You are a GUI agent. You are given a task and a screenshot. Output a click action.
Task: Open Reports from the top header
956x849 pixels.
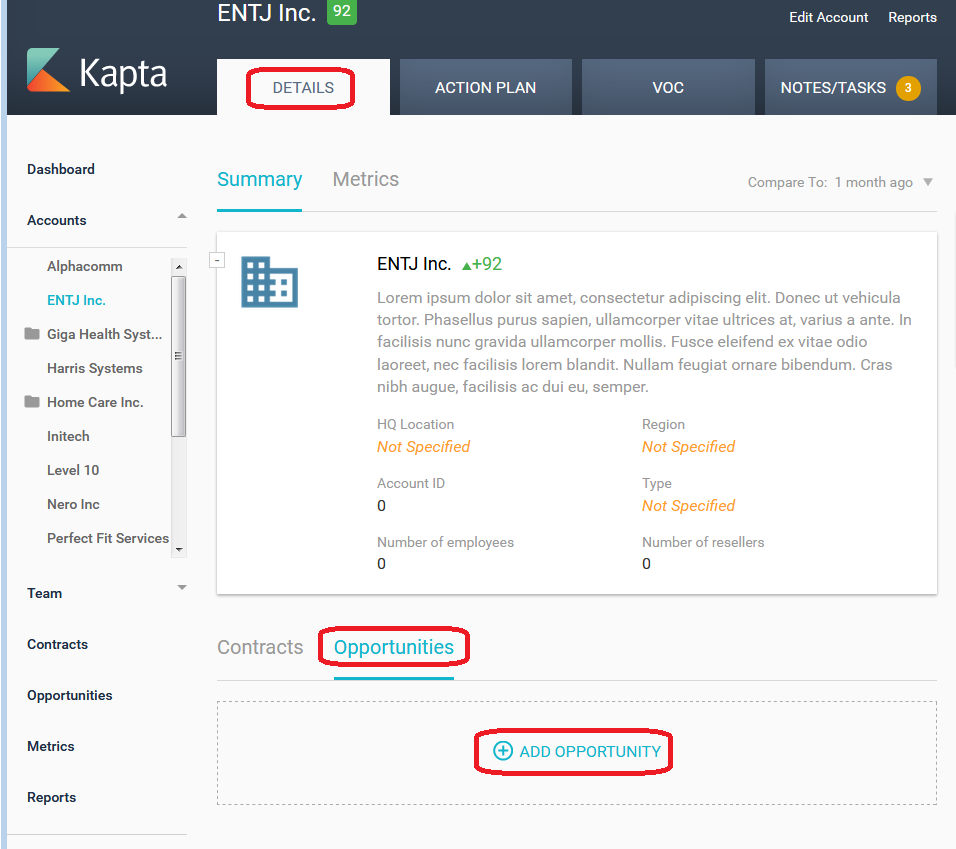coord(912,17)
